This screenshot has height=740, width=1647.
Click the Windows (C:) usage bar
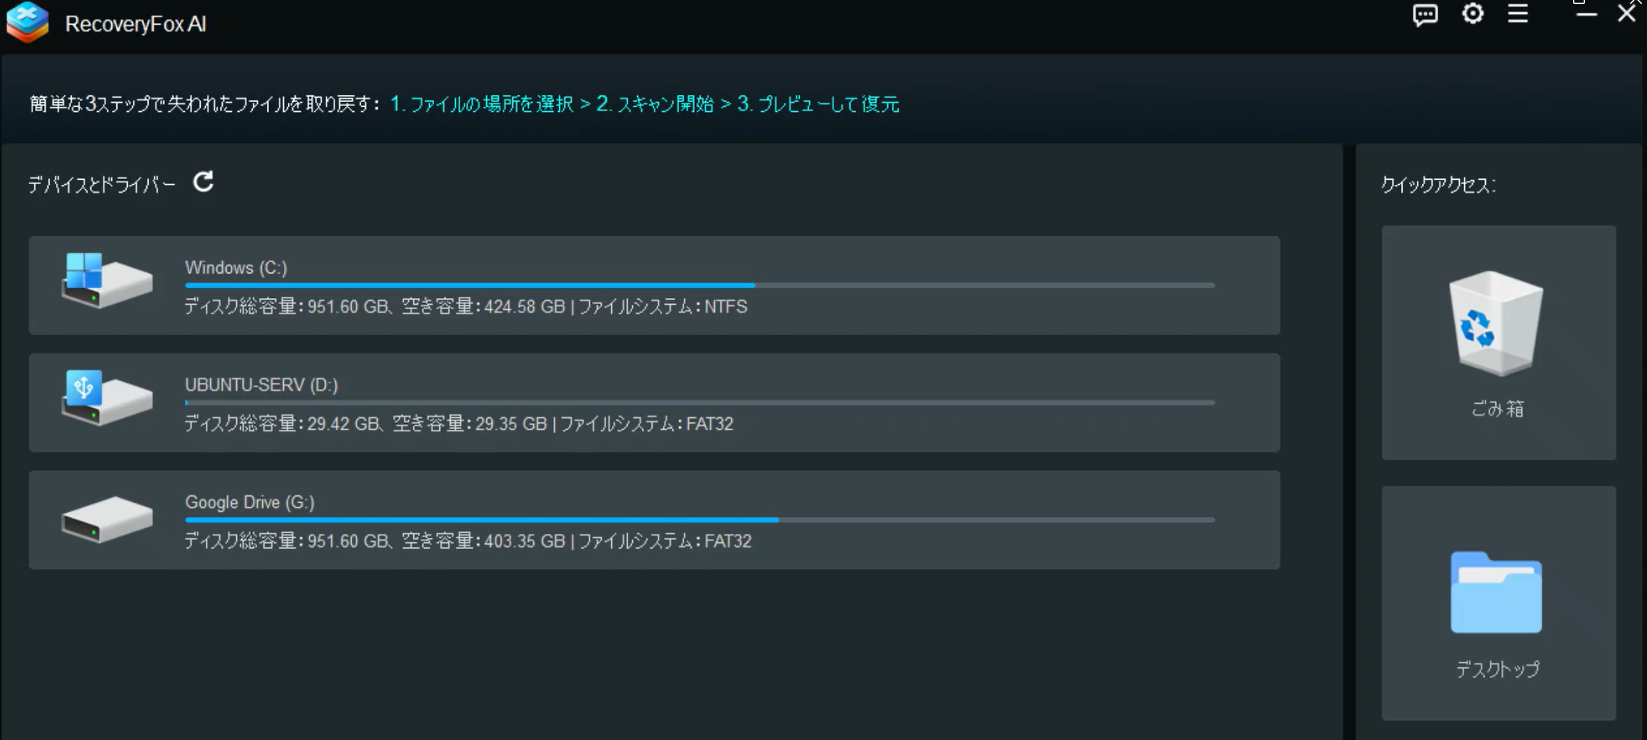[699, 286]
